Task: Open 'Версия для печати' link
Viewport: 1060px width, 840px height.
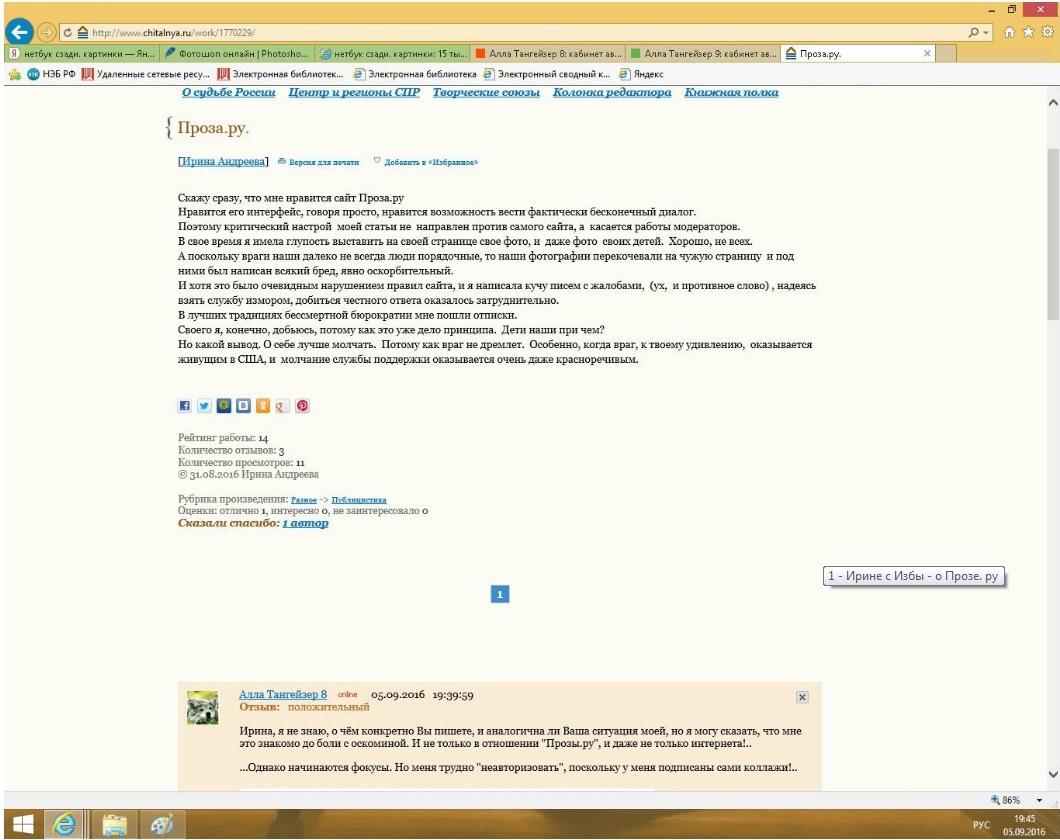Action: [x=324, y=162]
